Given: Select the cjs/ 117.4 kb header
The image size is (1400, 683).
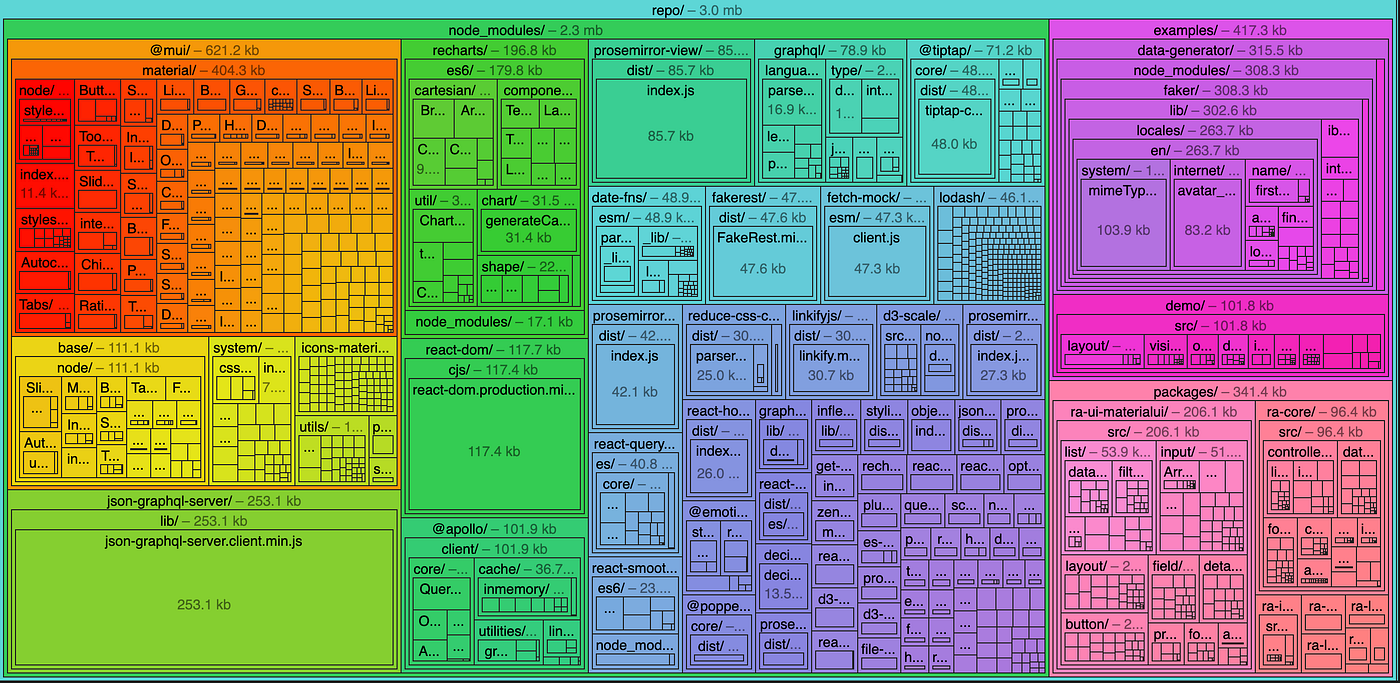Looking at the screenshot, I should (x=494, y=369).
